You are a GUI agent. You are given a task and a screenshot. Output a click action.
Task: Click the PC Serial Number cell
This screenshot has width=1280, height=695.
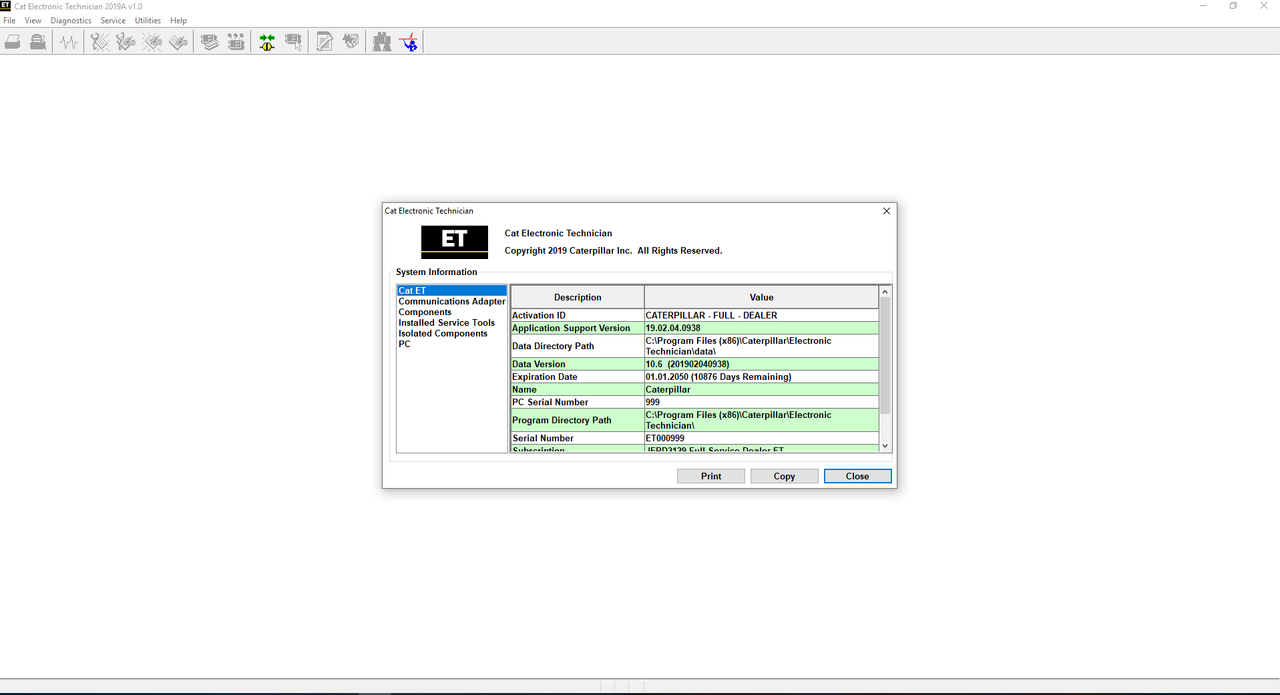(x=577, y=402)
